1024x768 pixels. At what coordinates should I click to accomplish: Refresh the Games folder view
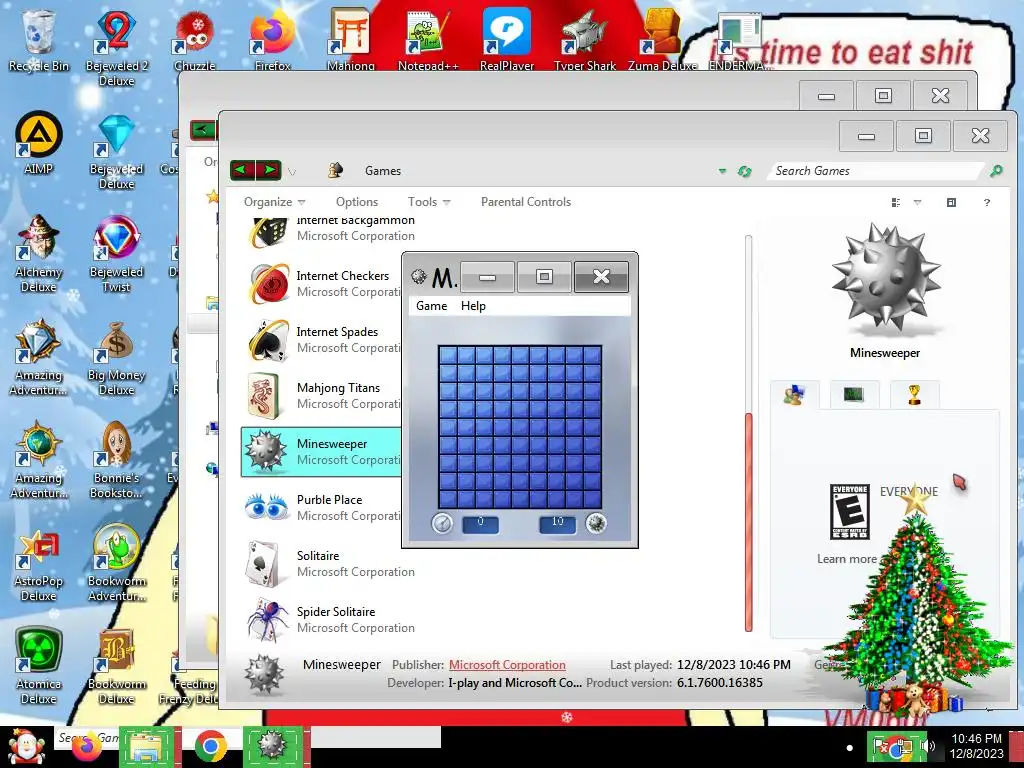coord(744,171)
